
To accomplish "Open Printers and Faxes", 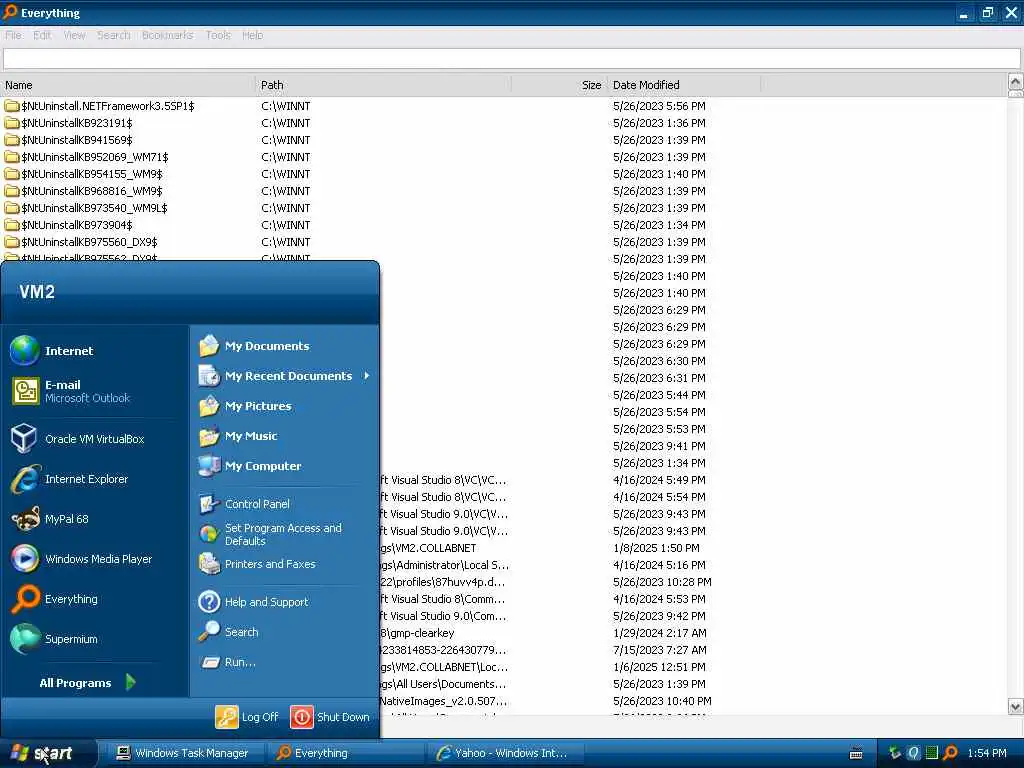I will pyautogui.click(x=257, y=564).
